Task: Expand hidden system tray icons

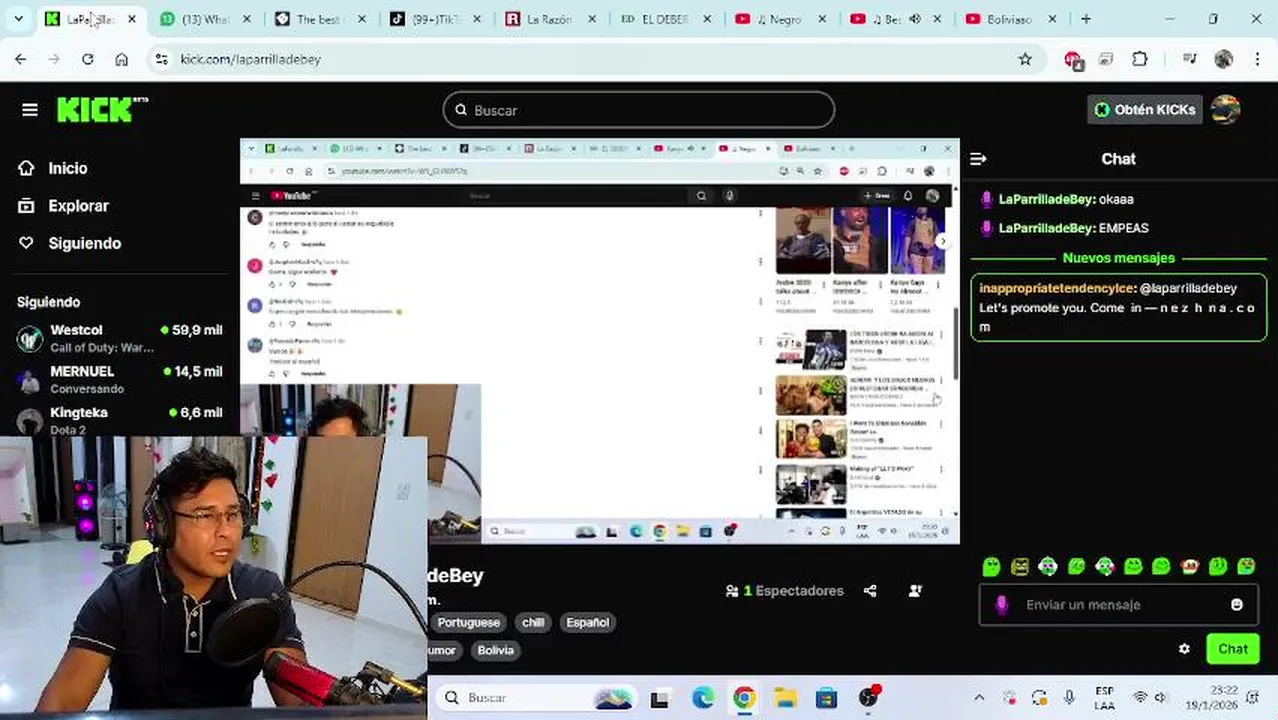Action: pyautogui.click(x=979, y=698)
